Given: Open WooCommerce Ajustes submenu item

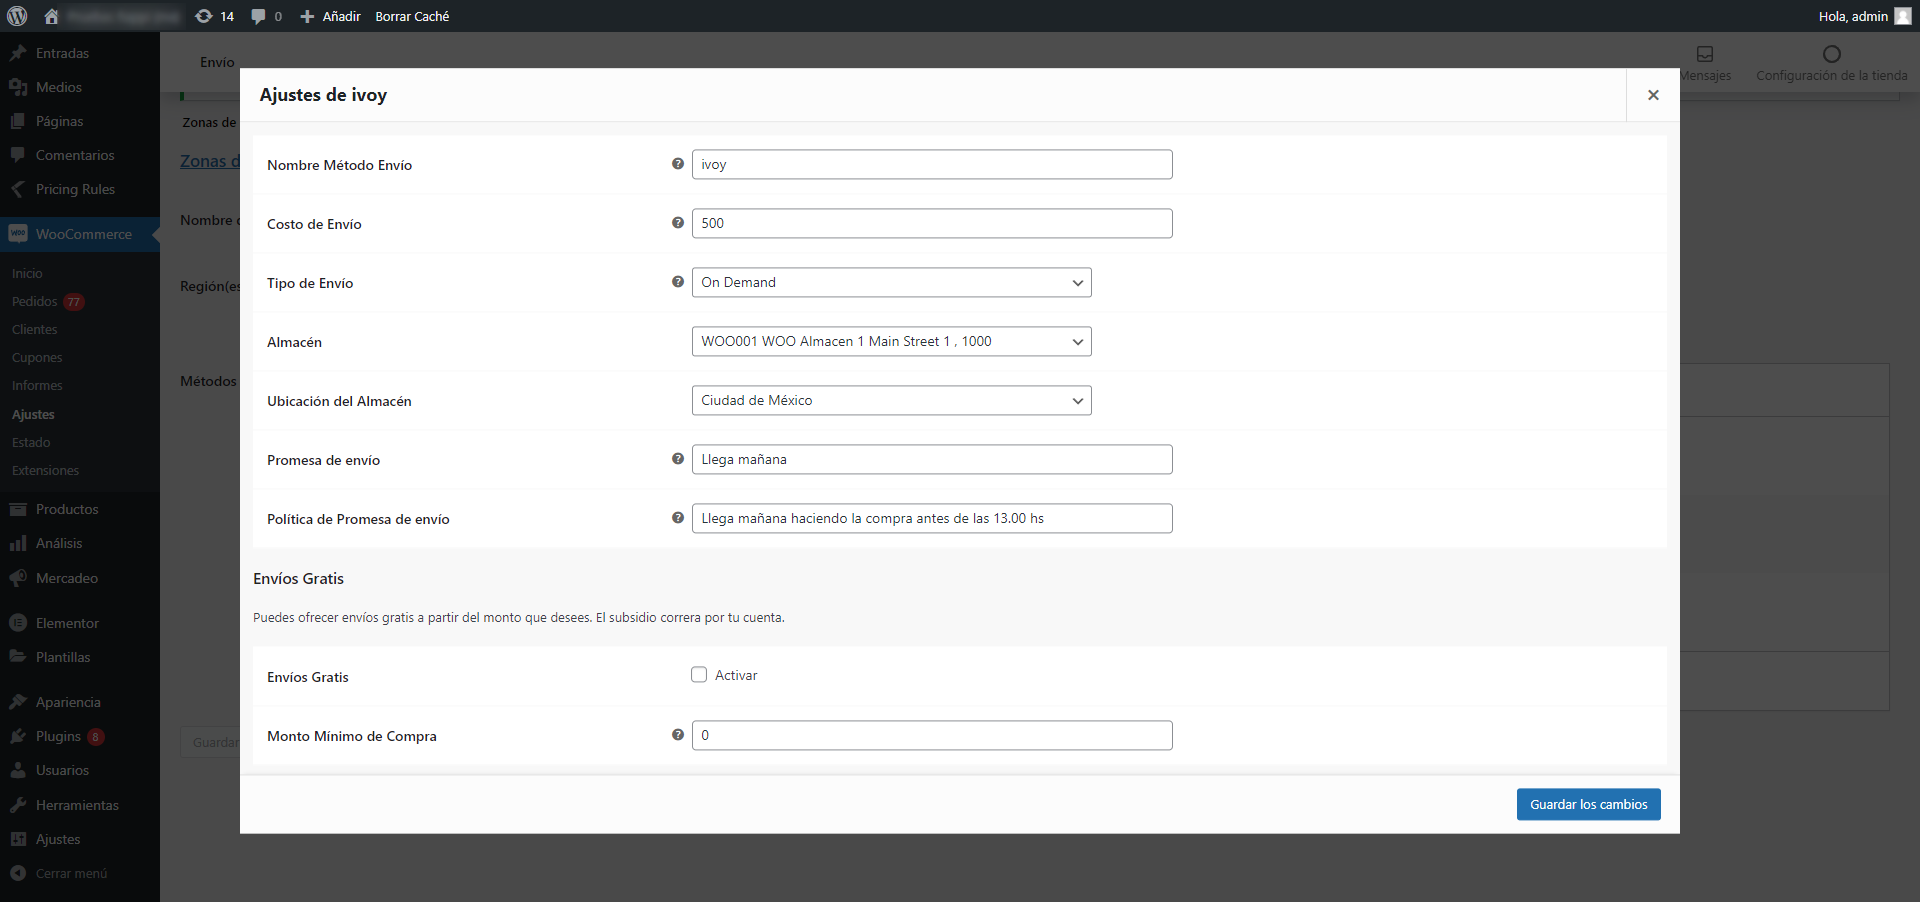Looking at the screenshot, I should 33,414.
